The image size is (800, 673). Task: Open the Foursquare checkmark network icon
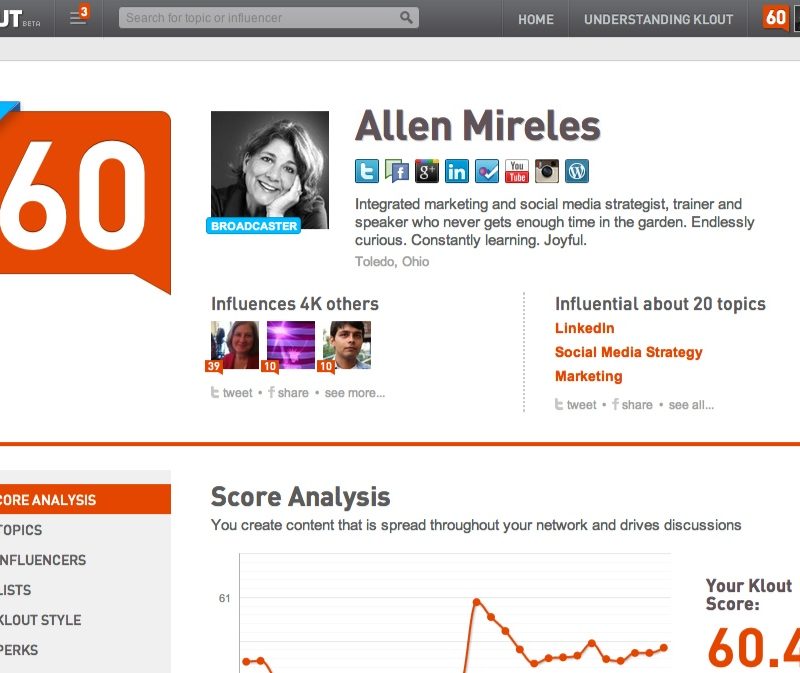click(487, 171)
